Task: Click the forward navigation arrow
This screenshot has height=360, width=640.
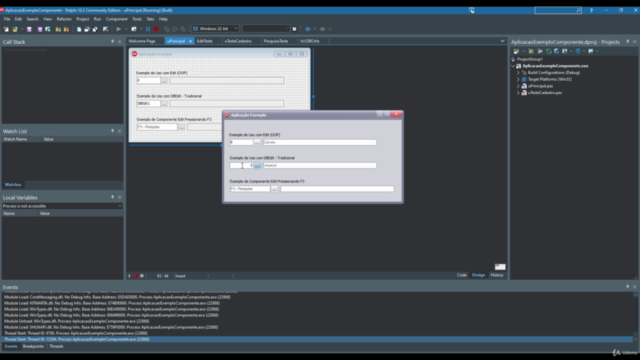Action: pyautogui.click(x=322, y=29)
